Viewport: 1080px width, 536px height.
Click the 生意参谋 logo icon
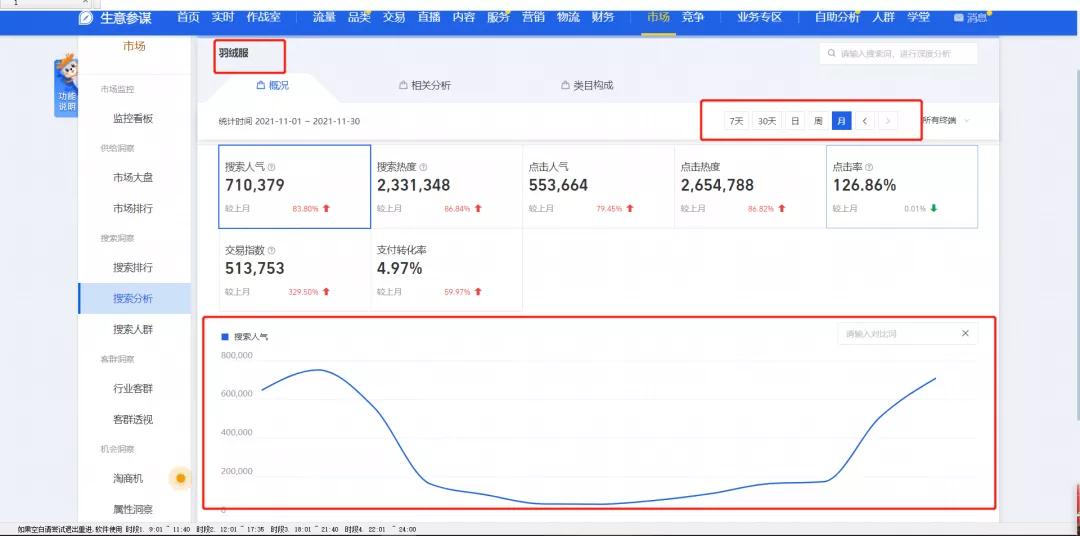[86, 18]
